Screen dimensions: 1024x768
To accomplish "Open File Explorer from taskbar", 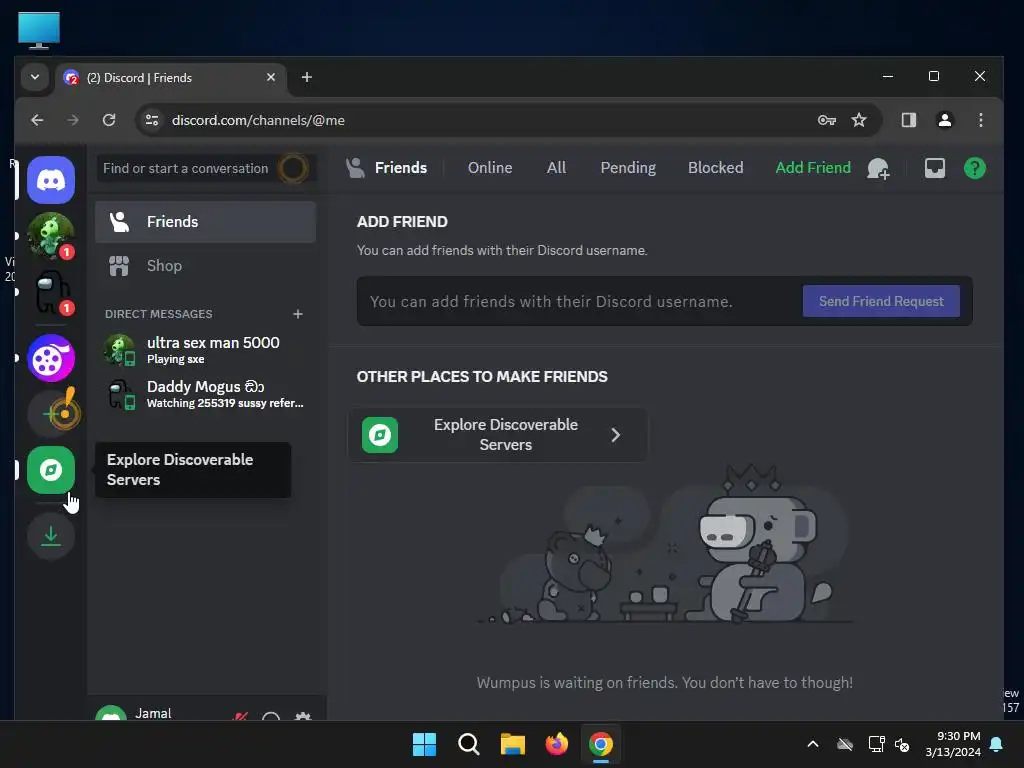I will 513,744.
